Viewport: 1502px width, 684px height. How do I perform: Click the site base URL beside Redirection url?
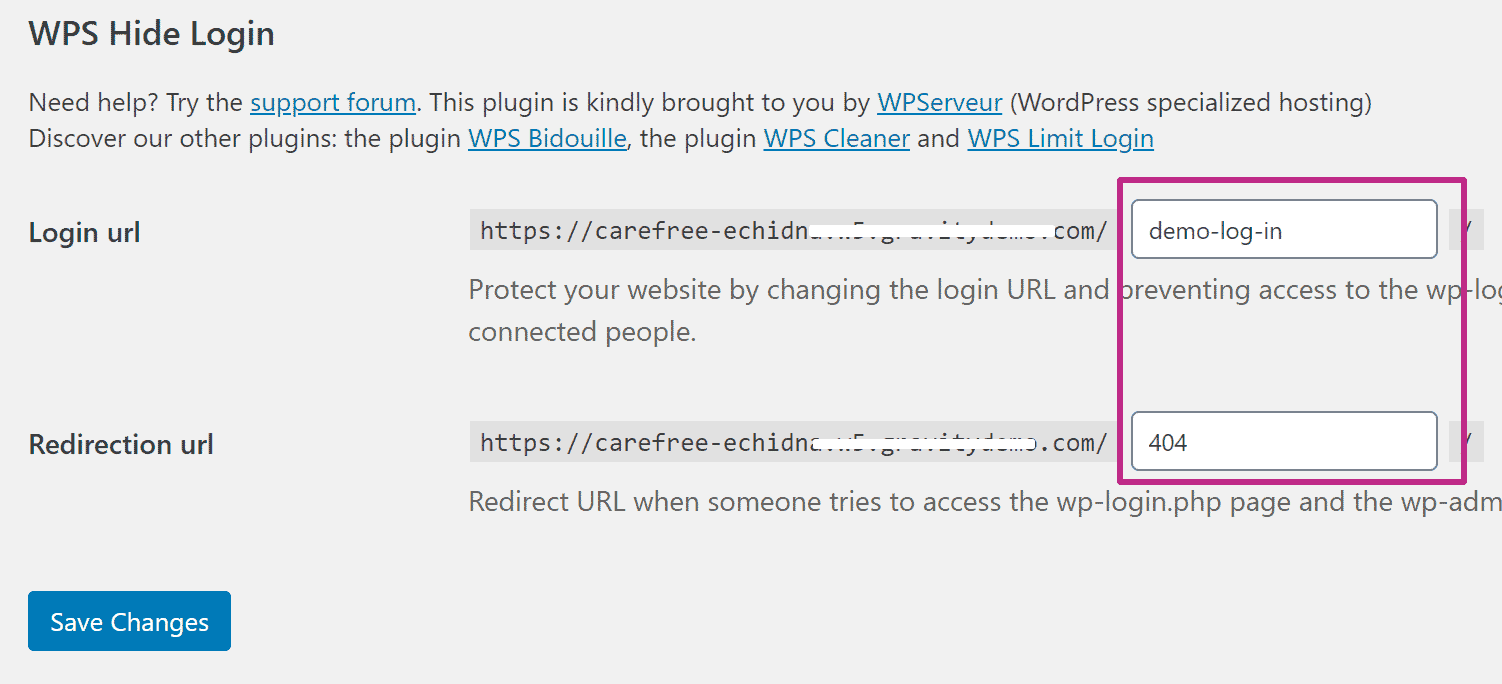793,441
